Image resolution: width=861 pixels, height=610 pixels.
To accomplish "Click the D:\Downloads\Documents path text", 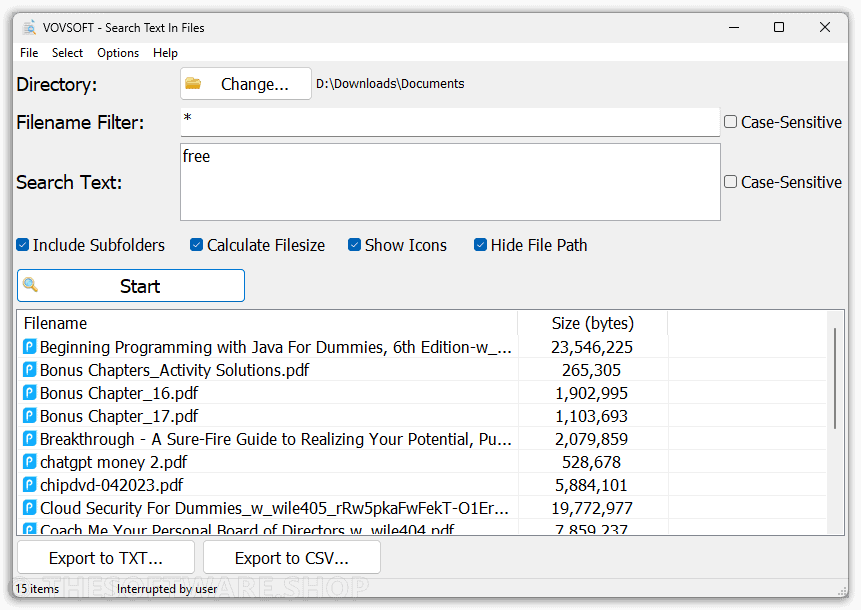I will tap(390, 83).
